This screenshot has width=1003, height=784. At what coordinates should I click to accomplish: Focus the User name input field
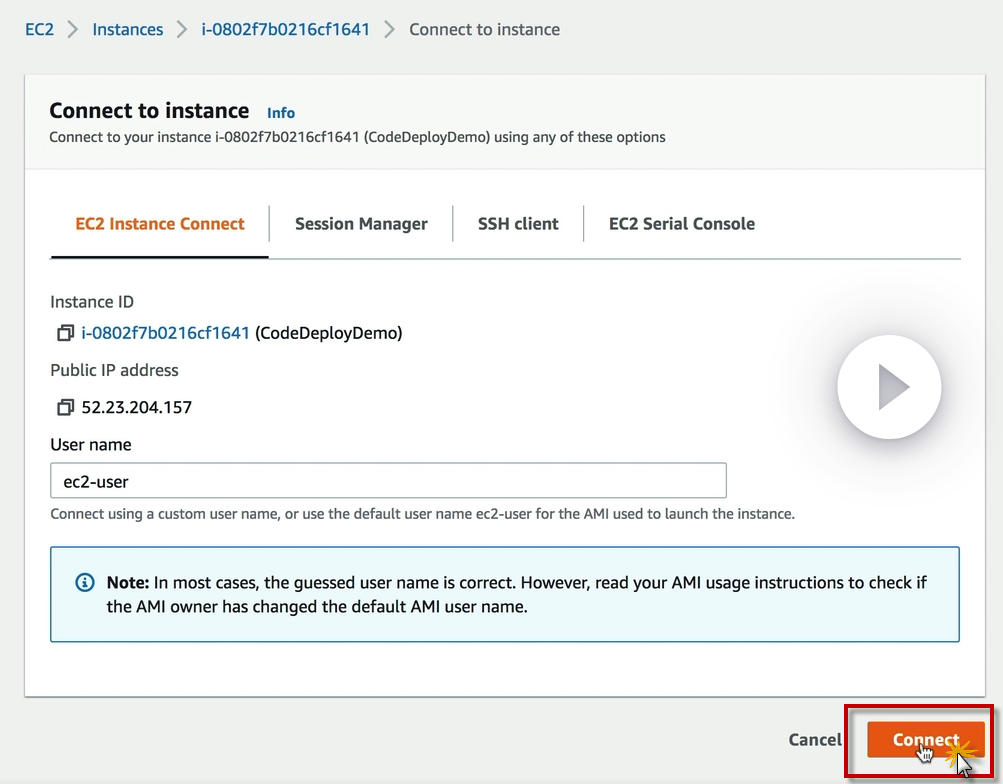pyautogui.click(x=388, y=481)
